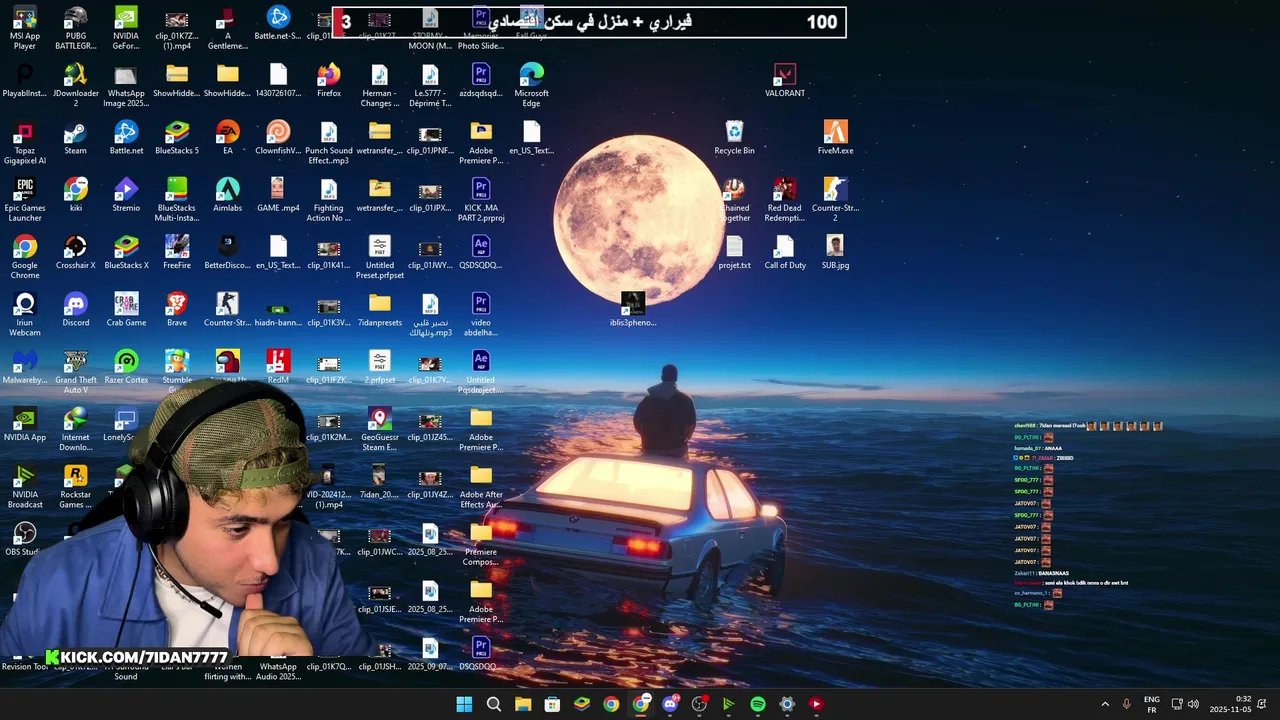
Task: Launch the JDownloader 2 shortcut
Action: click(x=75, y=85)
